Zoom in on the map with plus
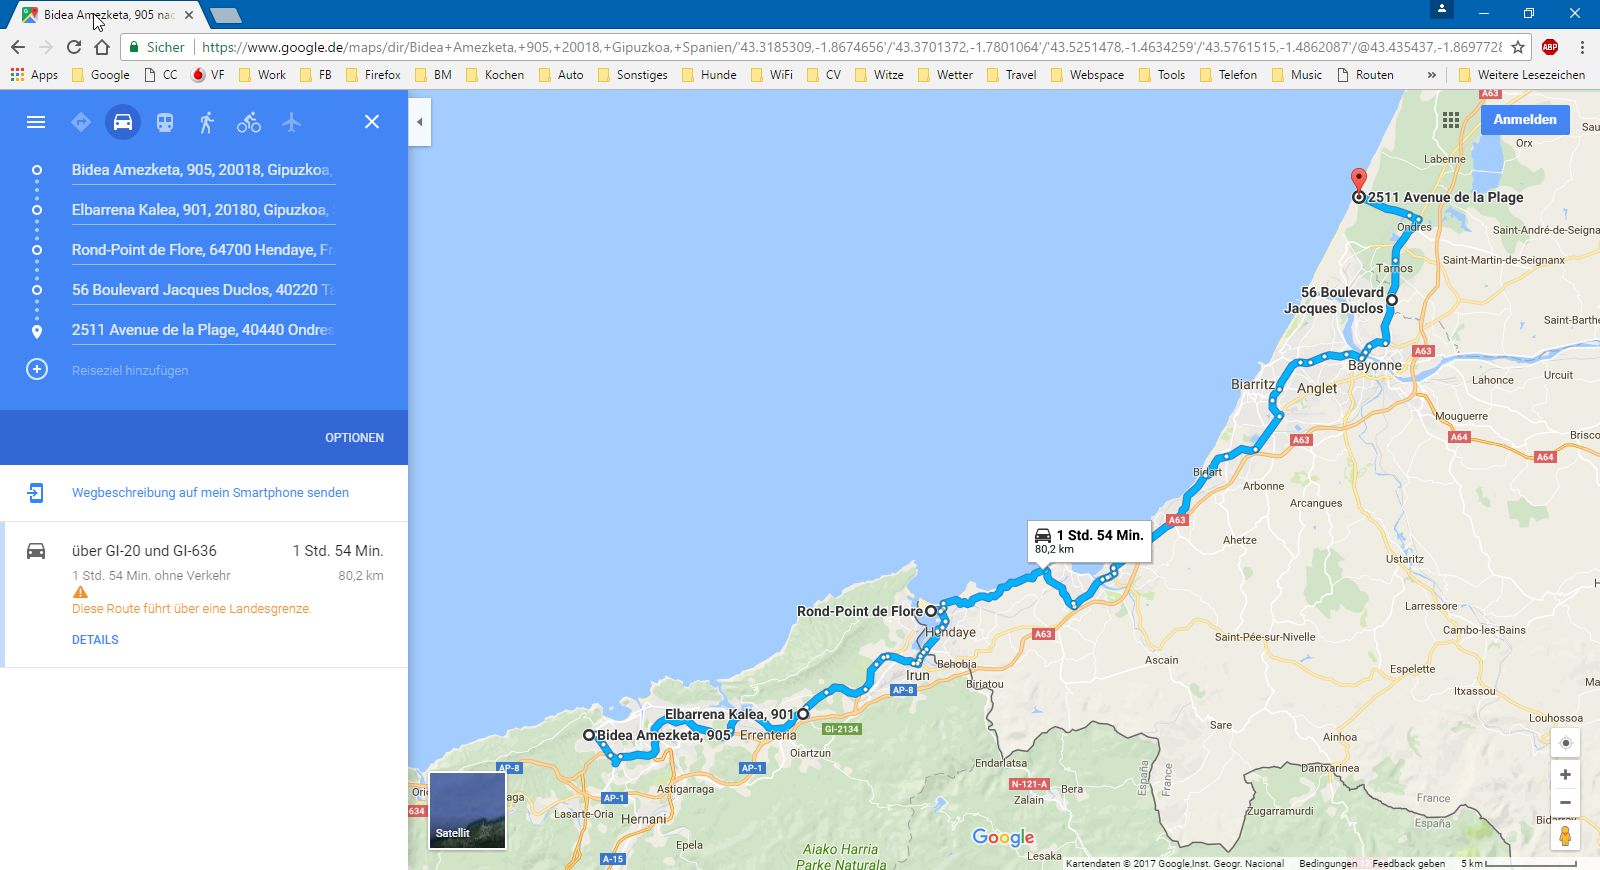The width and height of the screenshot is (1600, 870). click(1565, 775)
